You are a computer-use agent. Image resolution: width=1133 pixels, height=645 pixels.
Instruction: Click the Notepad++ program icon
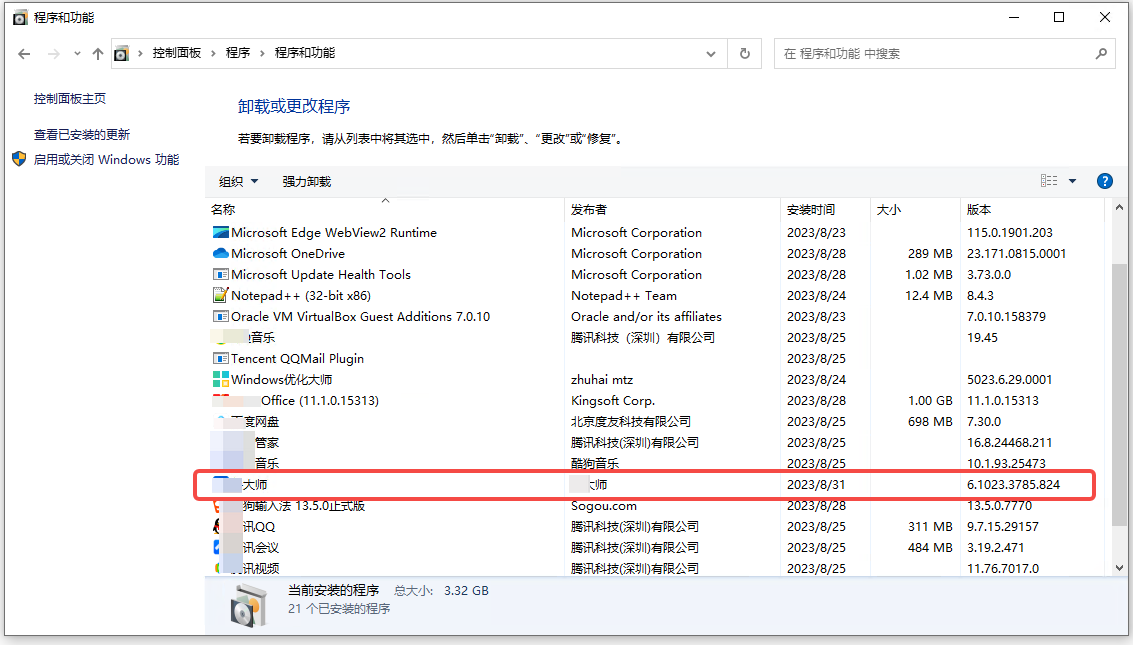coord(220,295)
